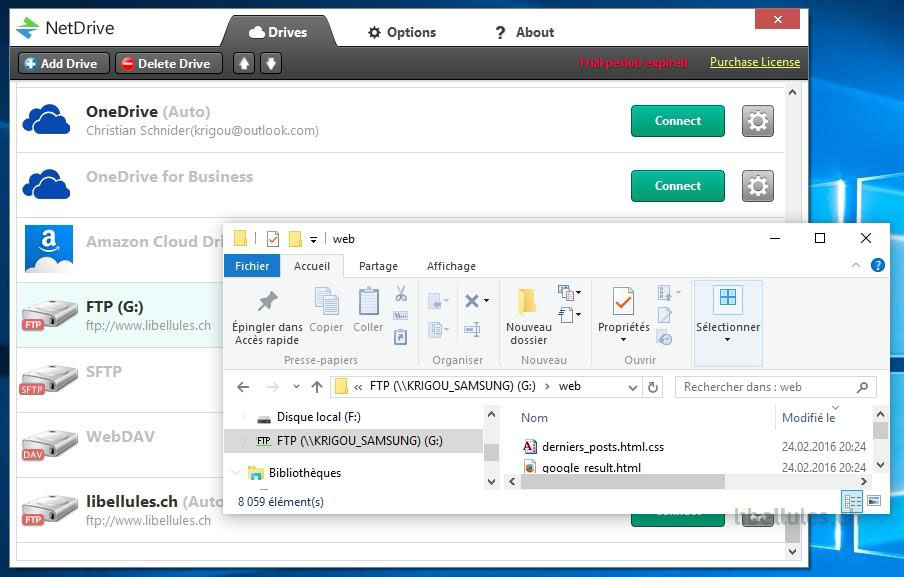Switch to the Affichage ribbon tab
Viewport: 904px width, 577px height.
(451, 266)
